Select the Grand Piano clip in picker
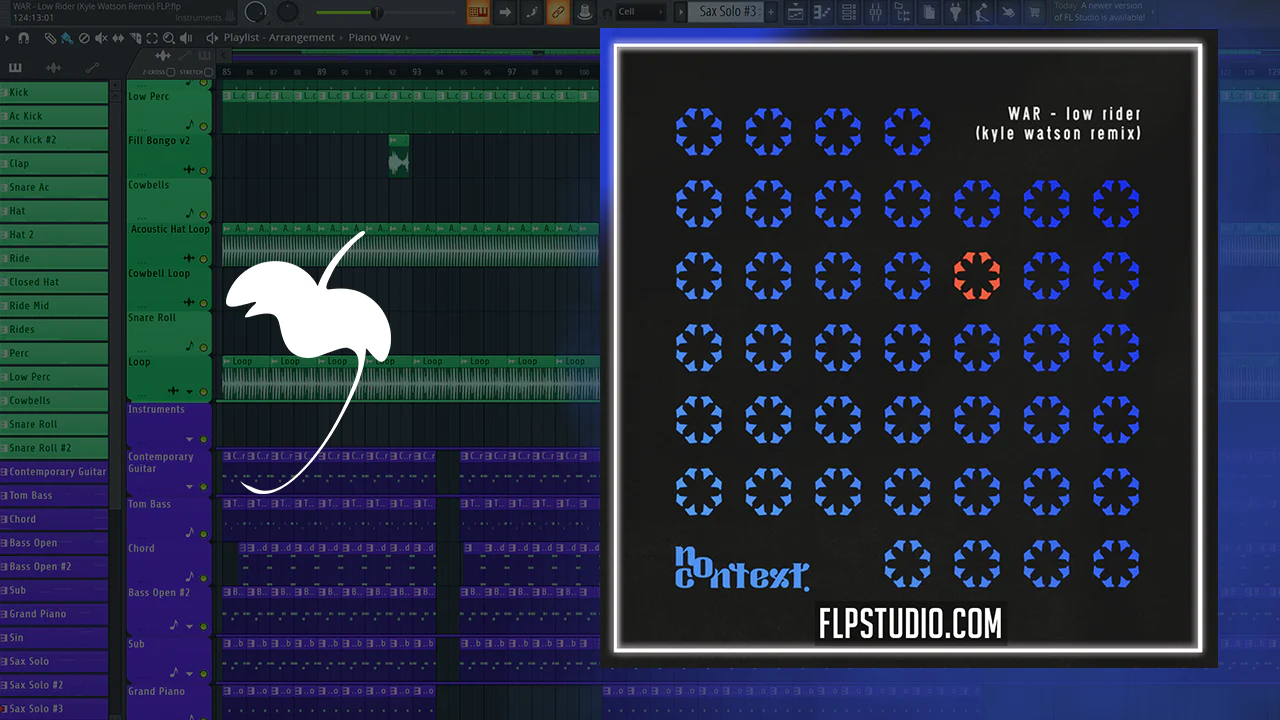The height and width of the screenshot is (720, 1280). tap(54, 614)
